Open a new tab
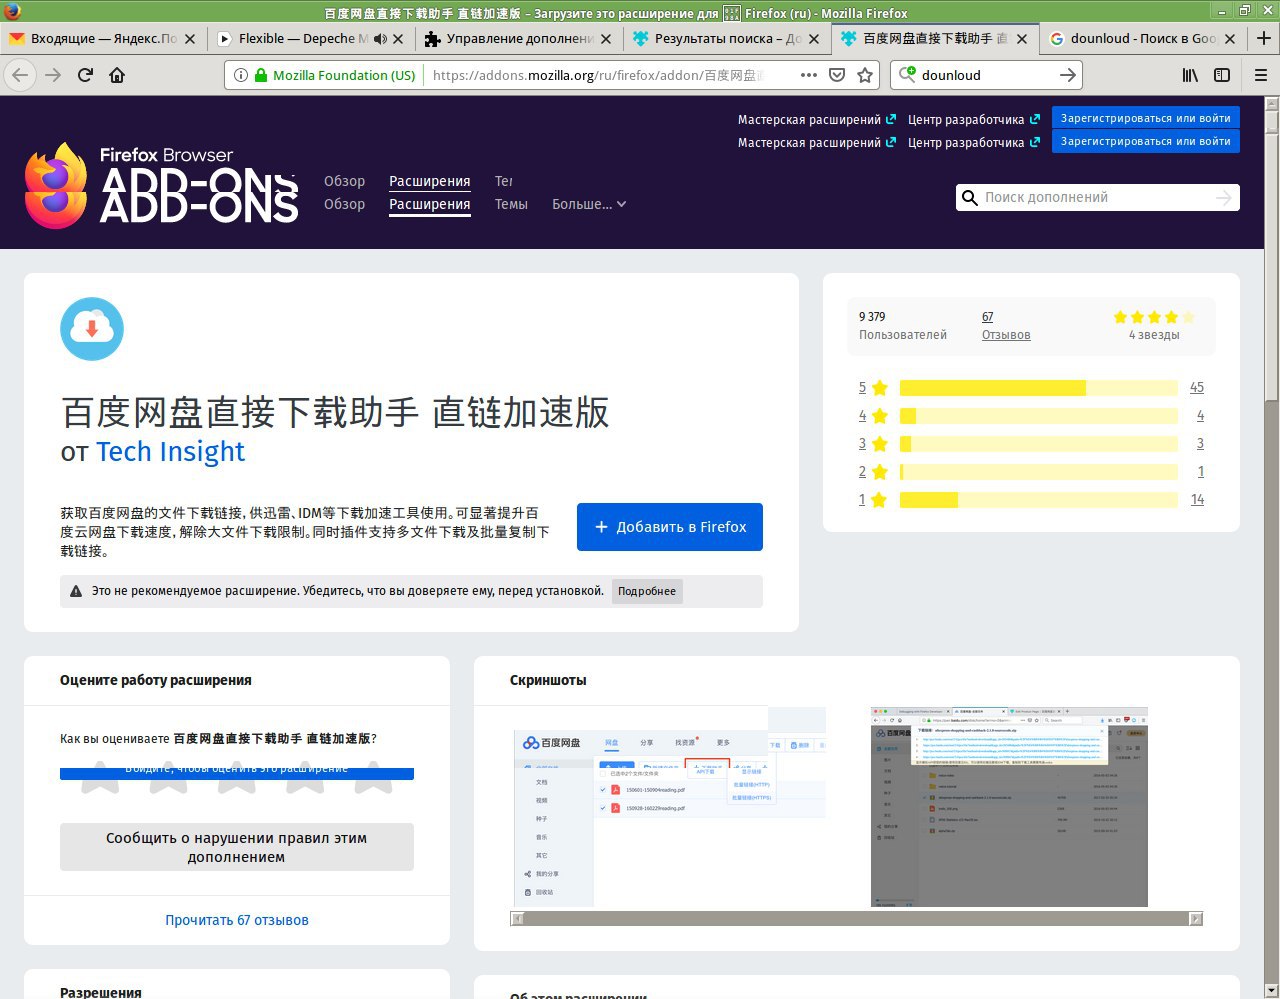The image size is (1280, 999). [x=1264, y=38]
